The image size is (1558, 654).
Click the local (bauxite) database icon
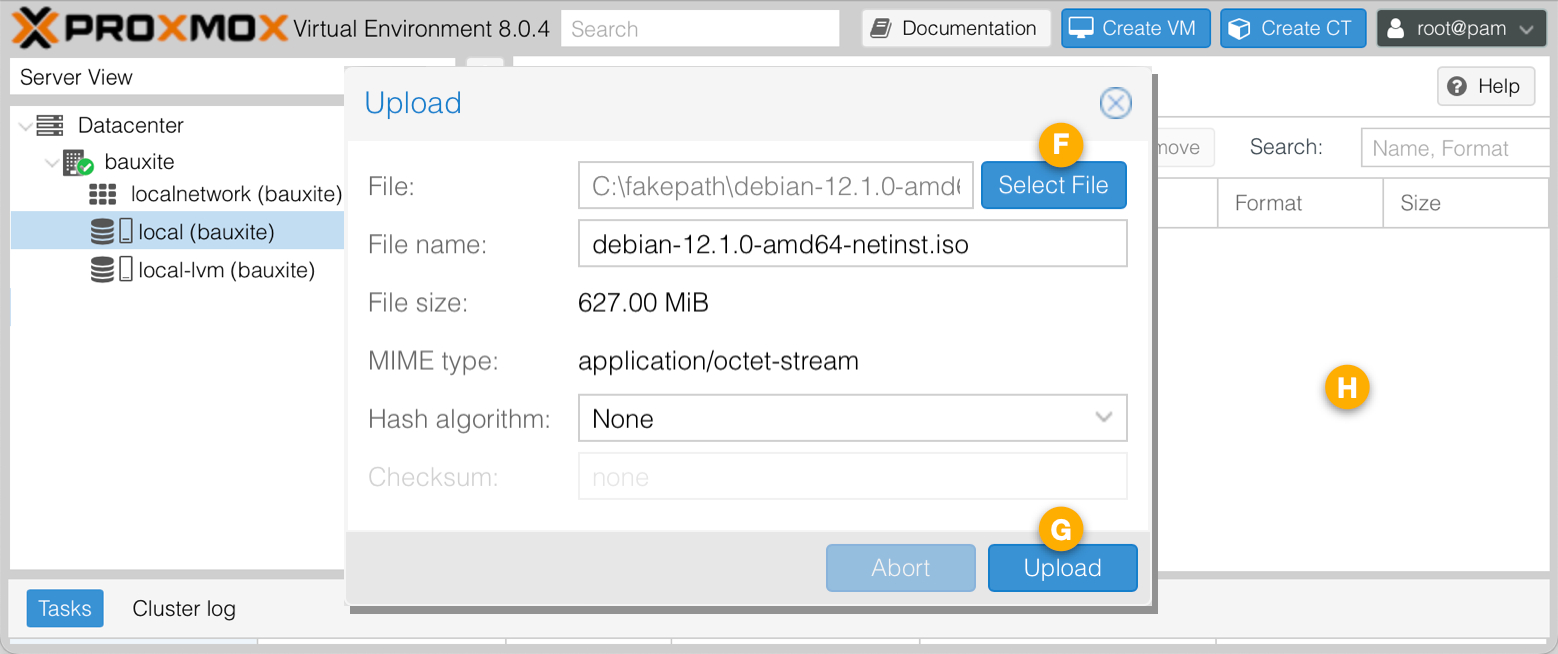[x=102, y=232]
